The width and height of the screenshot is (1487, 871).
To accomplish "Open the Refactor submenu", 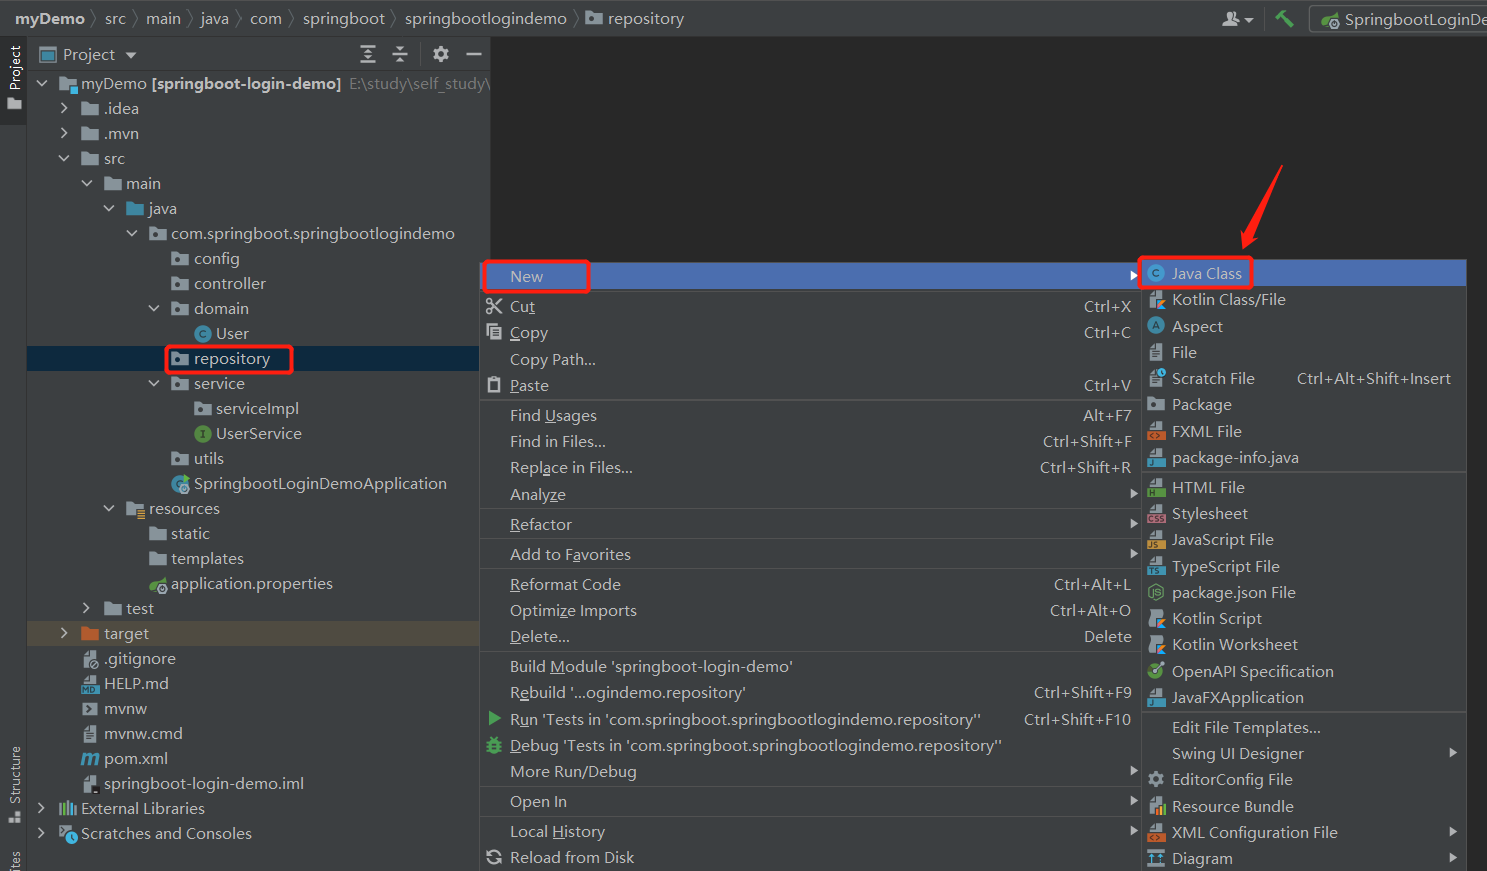I will (x=811, y=524).
